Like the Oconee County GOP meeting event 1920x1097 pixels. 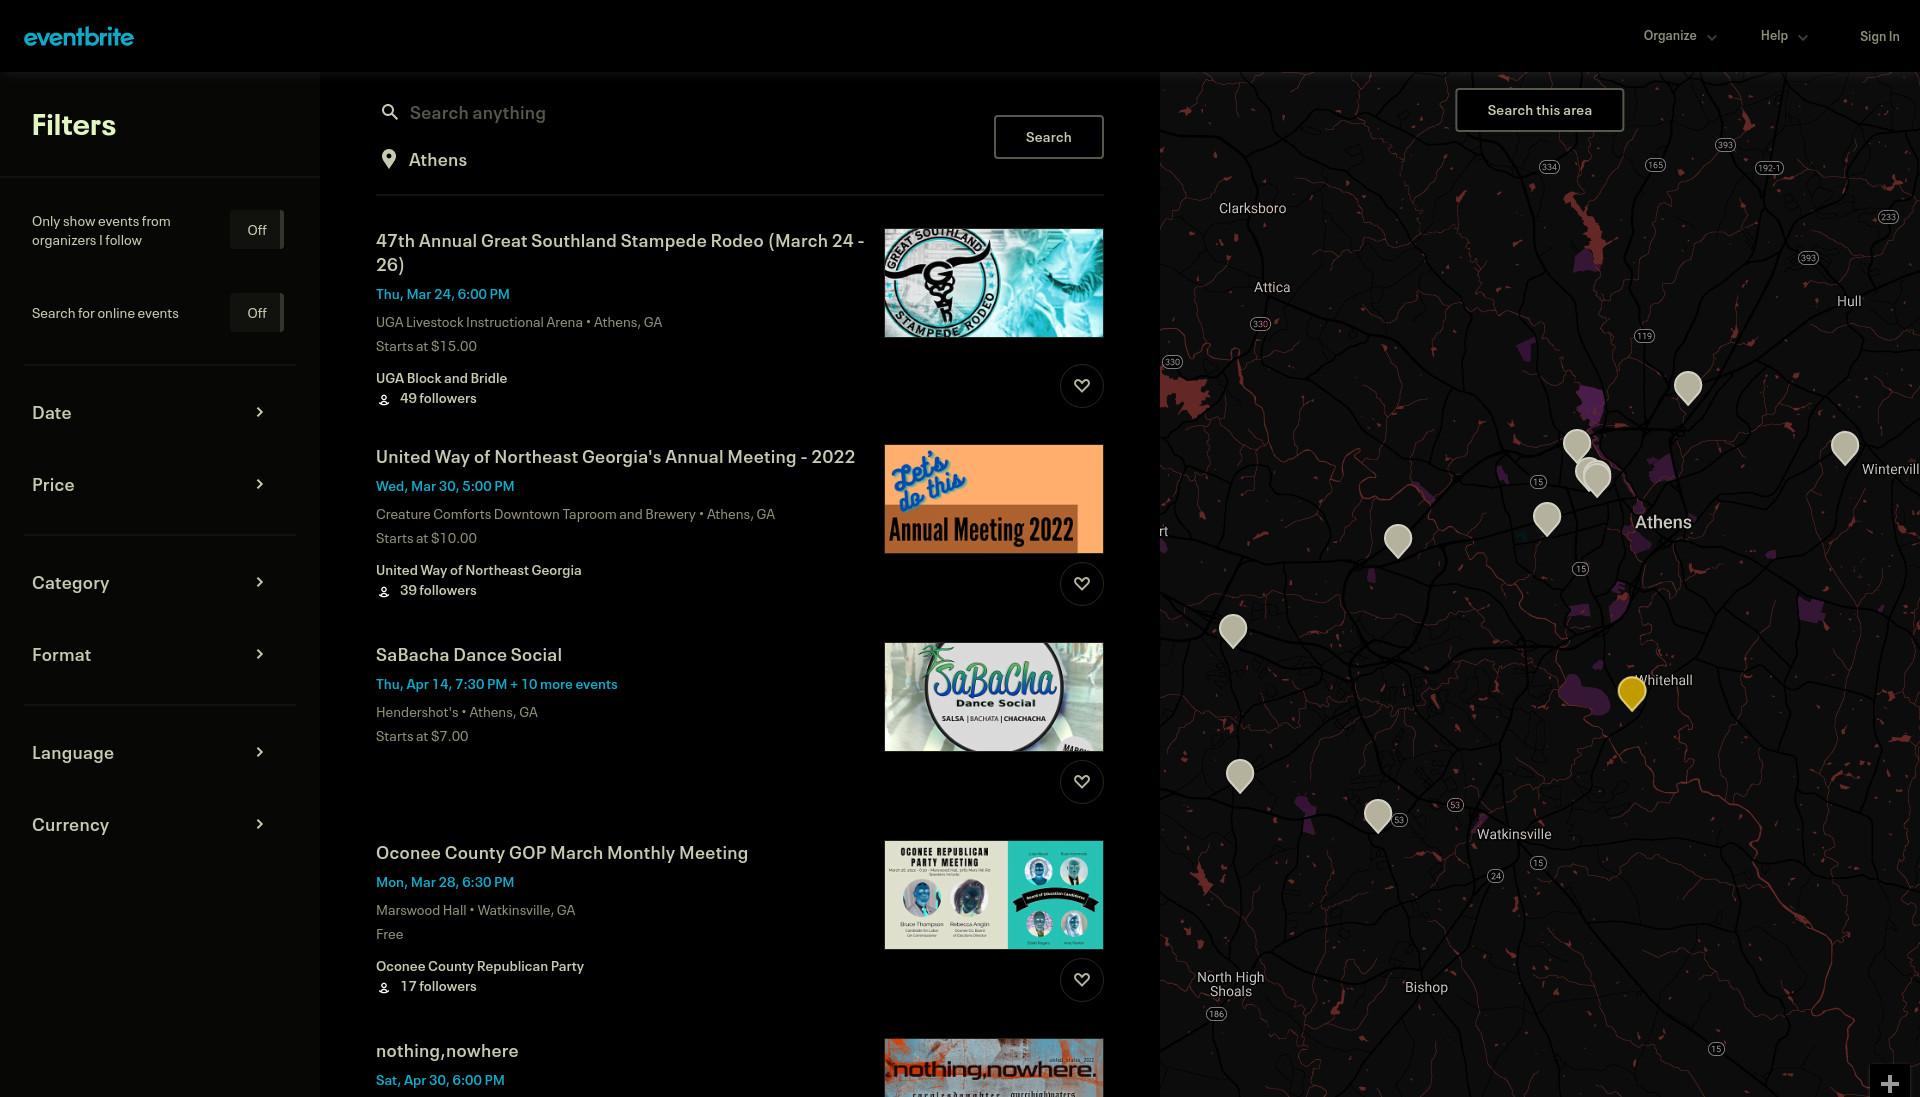(x=1082, y=980)
